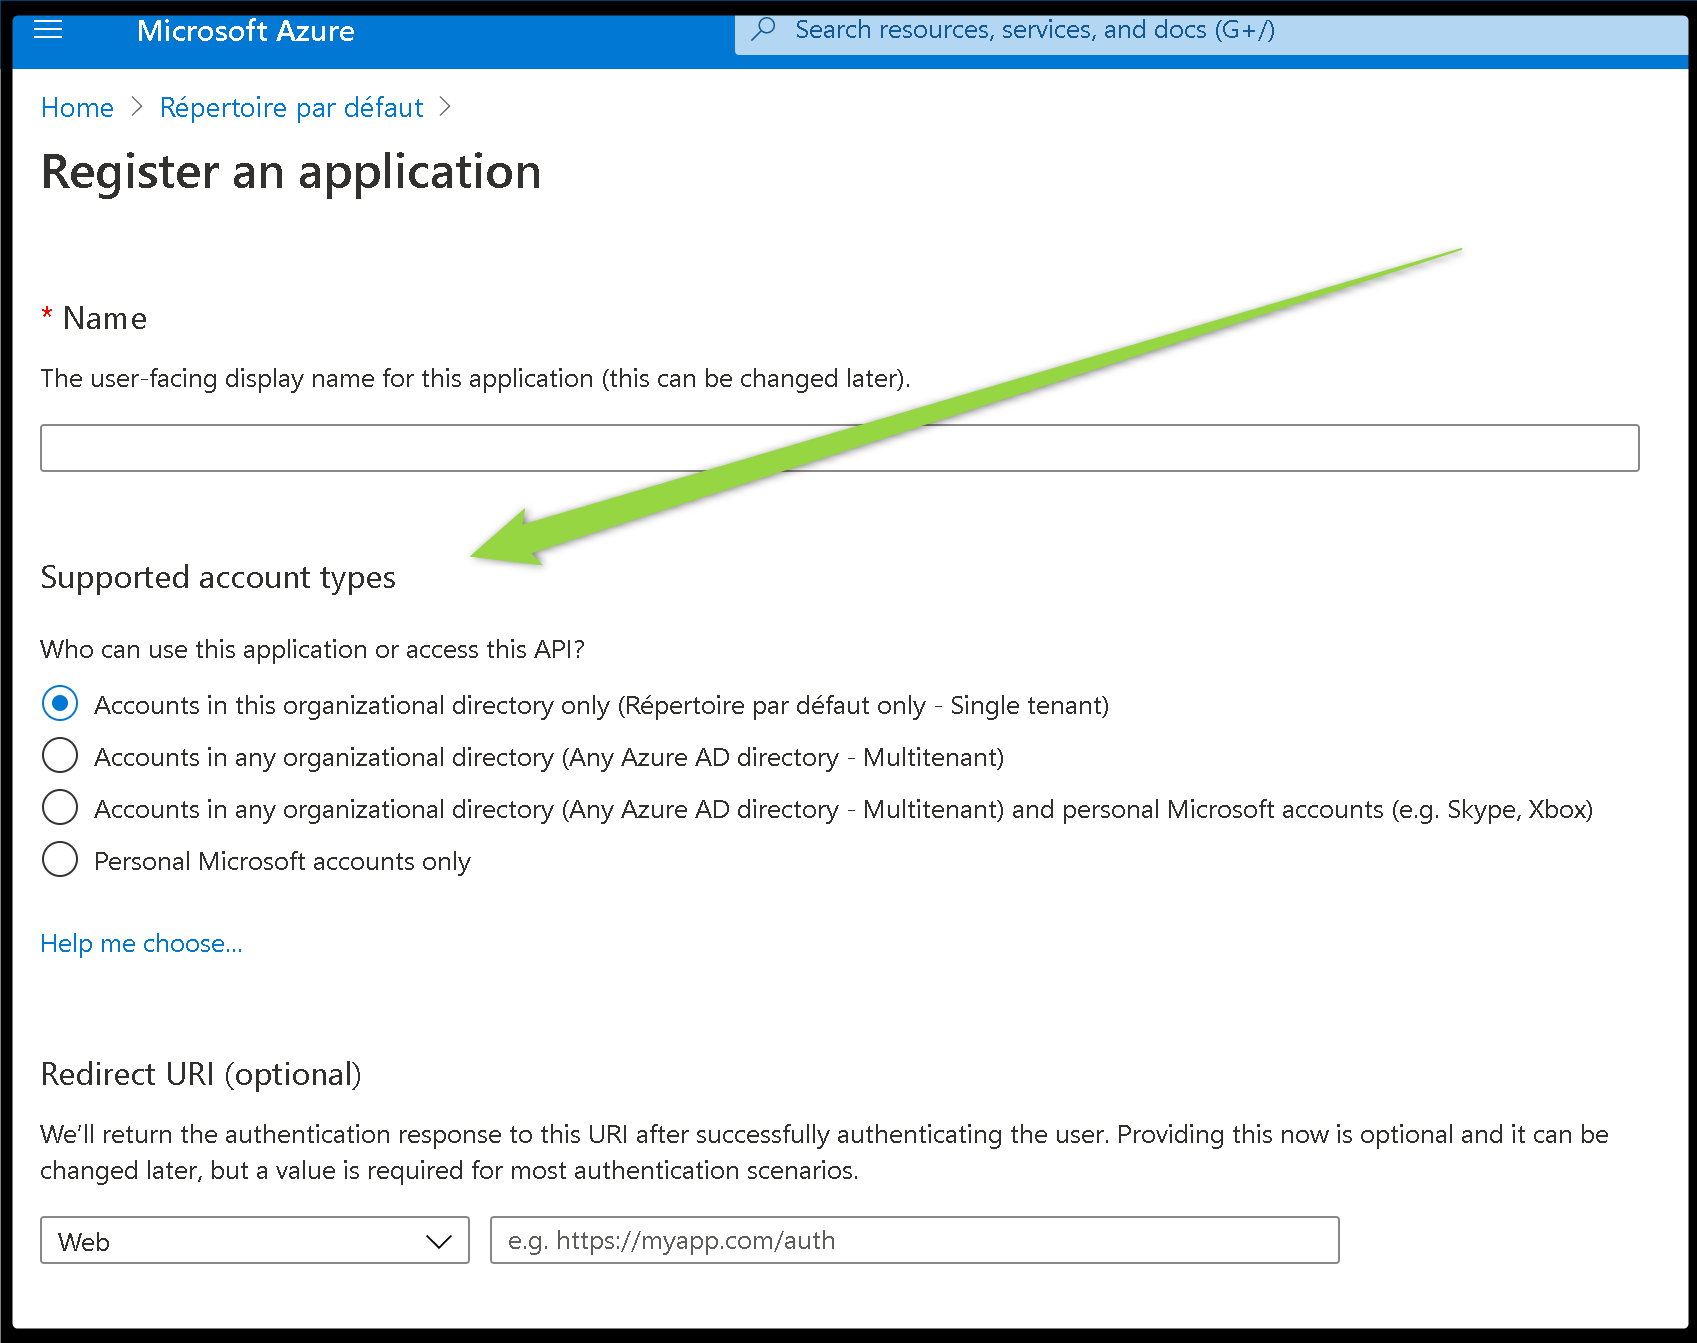
Task: Click the Redirect URI (optional) heading
Action: 201,1074
